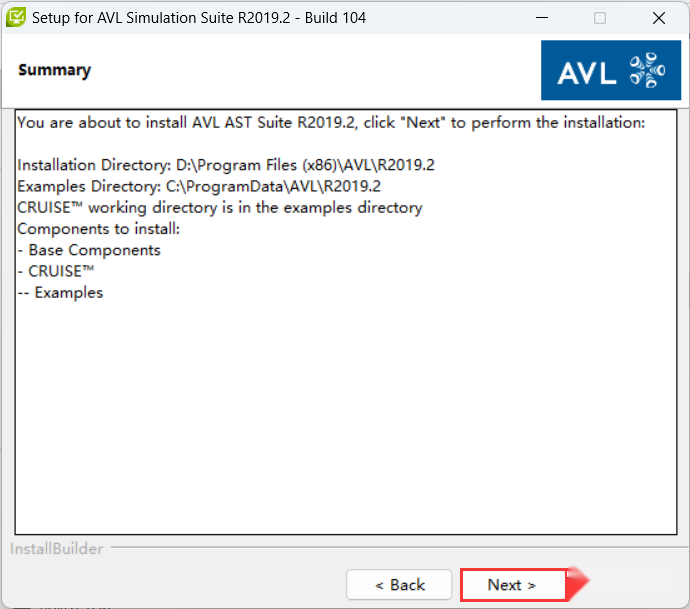Click the red arrow beside the Next button
Viewport: 690px width, 609px height.
pyautogui.click(x=578, y=584)
